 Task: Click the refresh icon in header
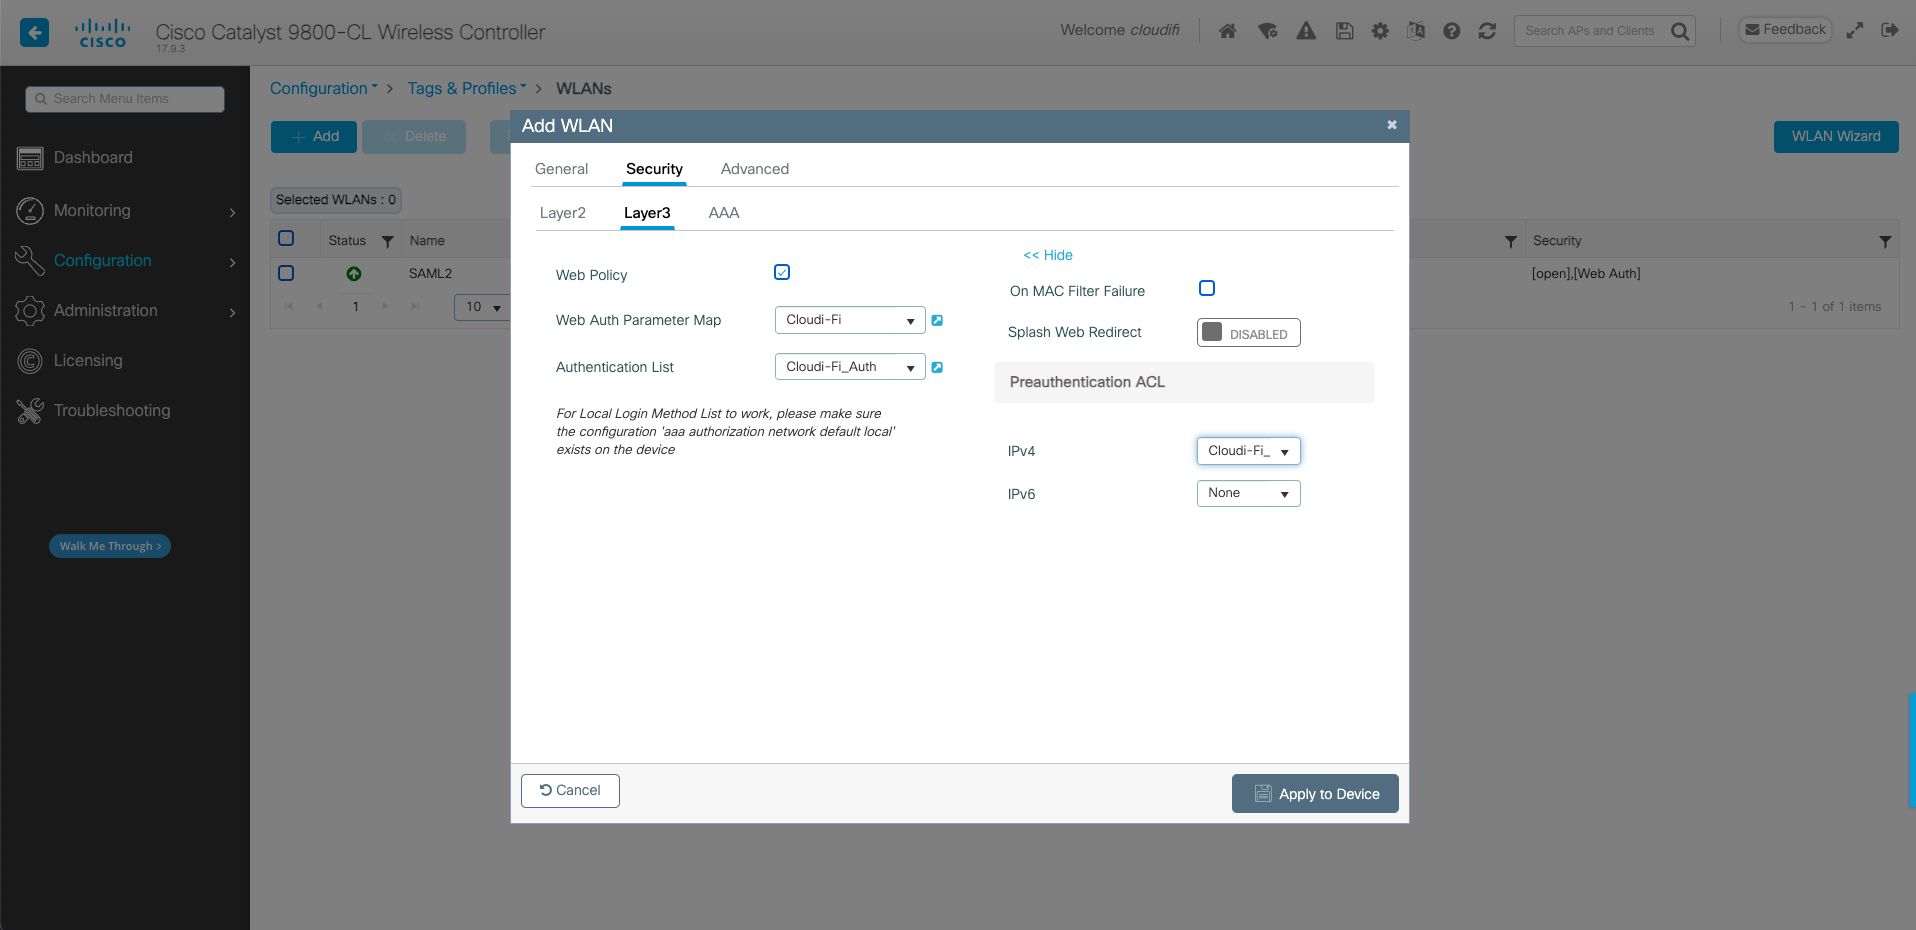point(1487,31)
